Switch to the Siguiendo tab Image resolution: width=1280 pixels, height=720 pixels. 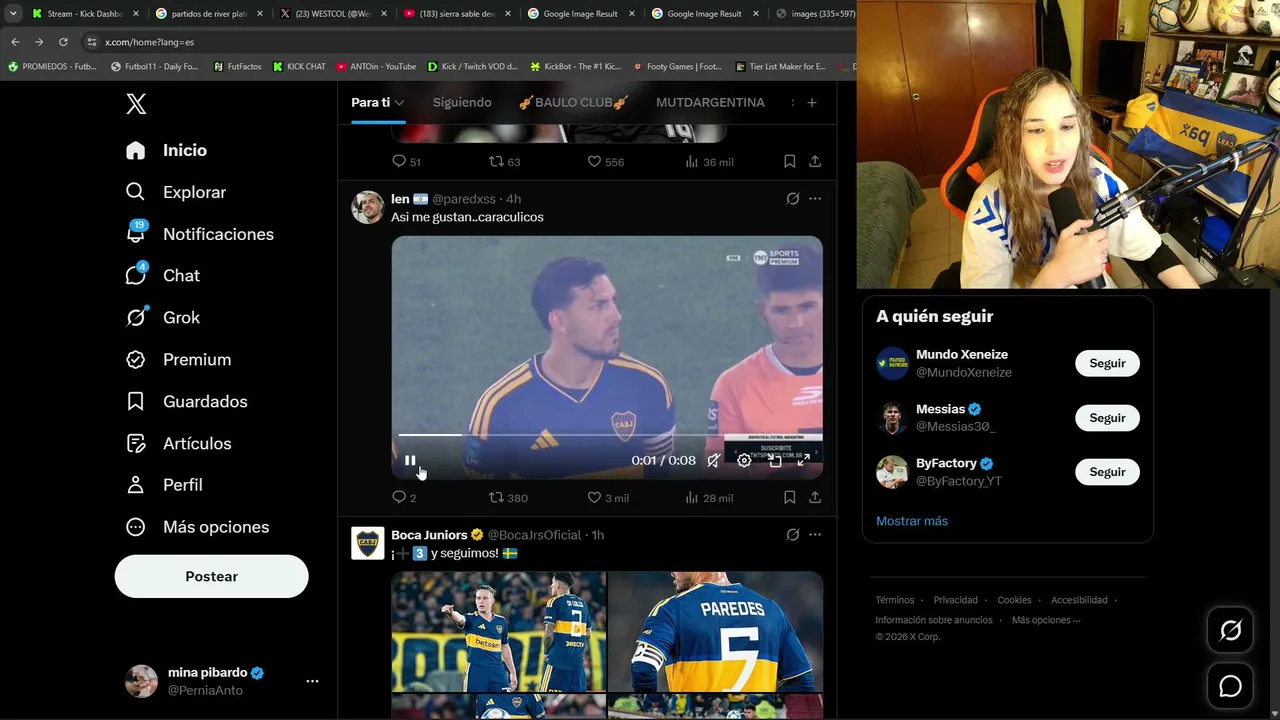click(x=462, y=102)
